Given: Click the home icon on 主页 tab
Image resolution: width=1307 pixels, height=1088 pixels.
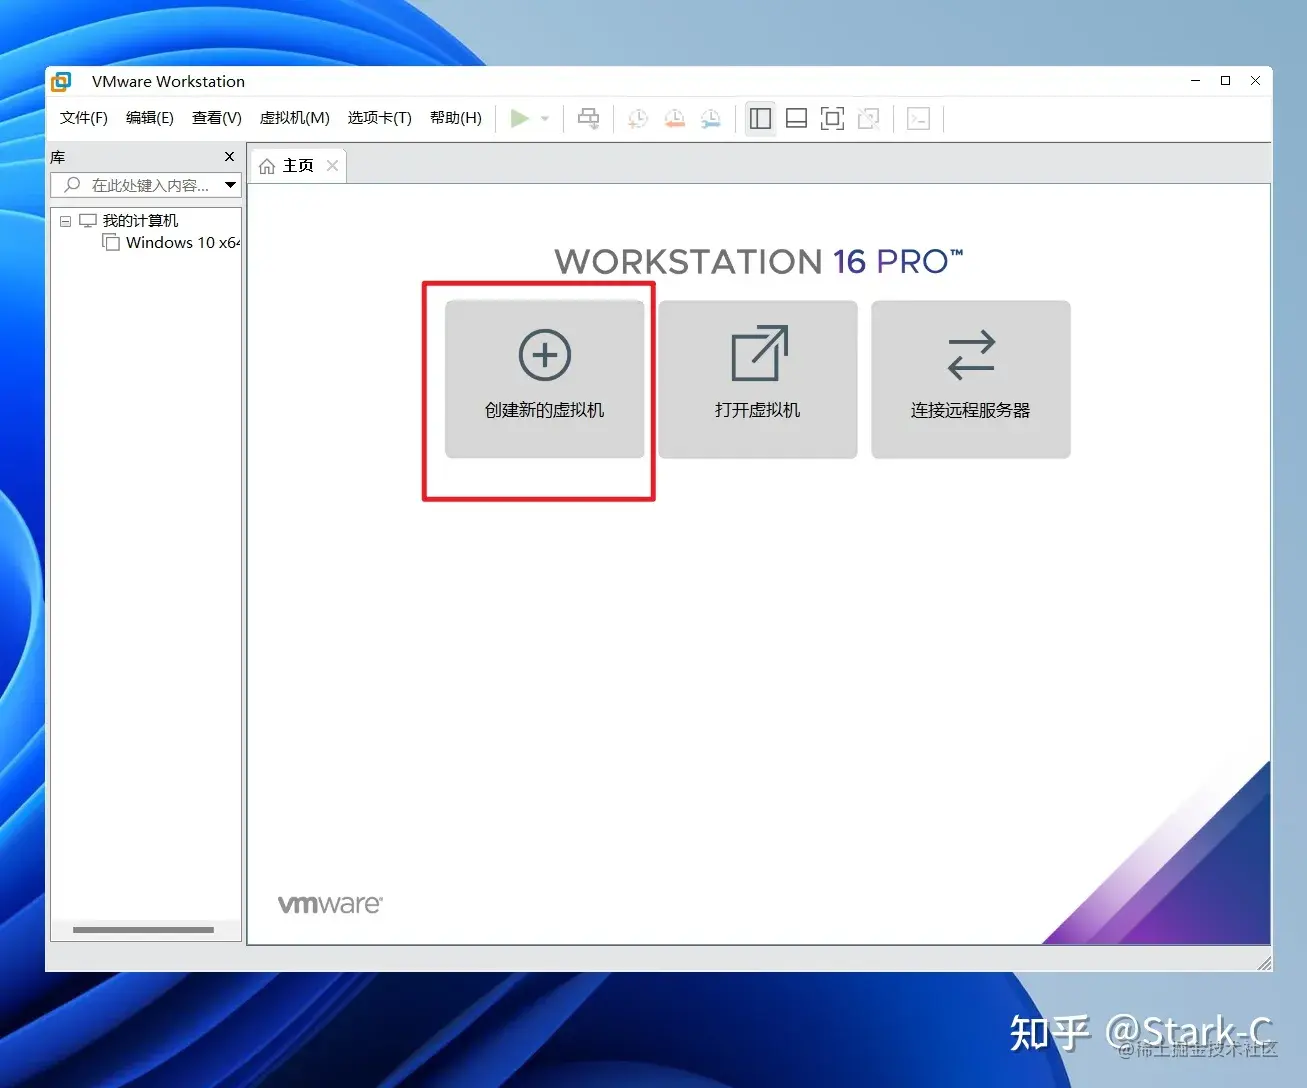Looking at the screenshot, I should pyautogui.click(x=267, y=166).
